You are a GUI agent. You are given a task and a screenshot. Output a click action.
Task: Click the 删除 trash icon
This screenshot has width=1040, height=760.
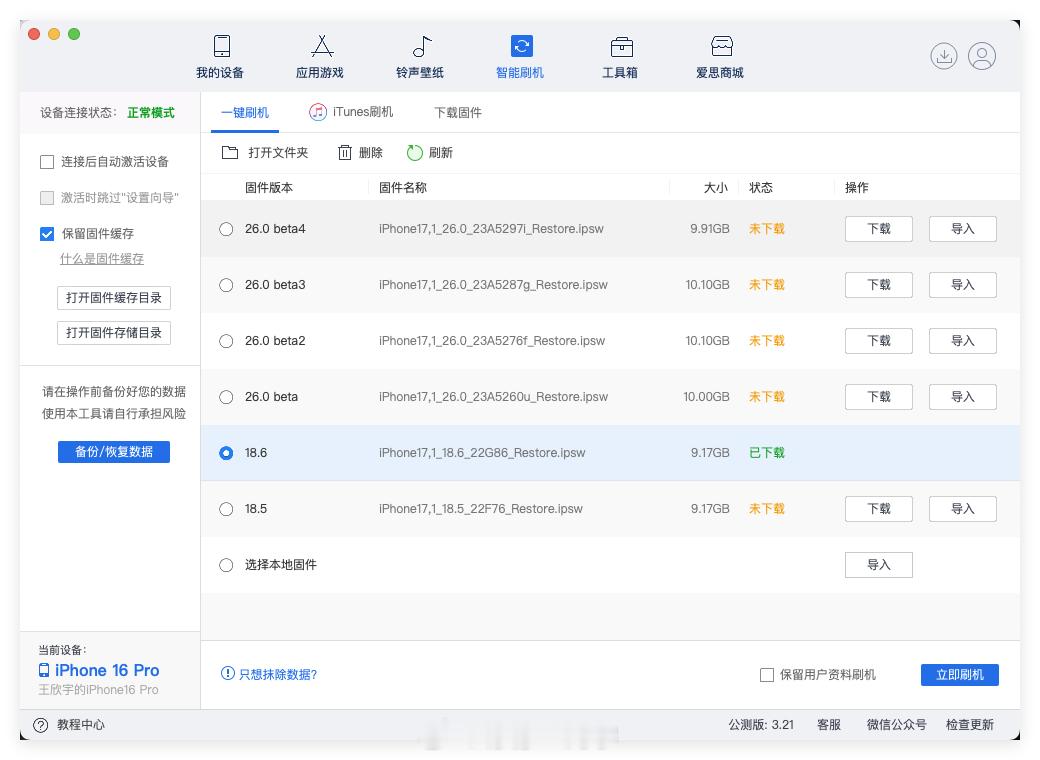tap(345, 153)
